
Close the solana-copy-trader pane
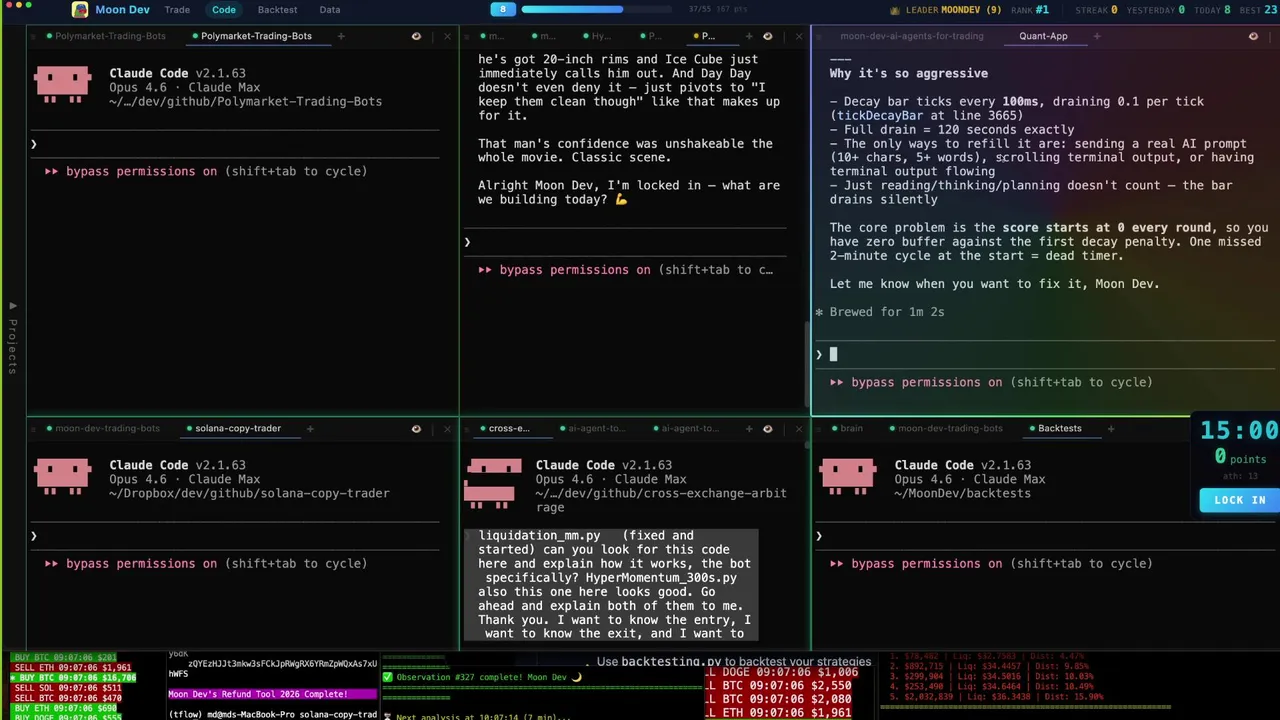(447, 428)
